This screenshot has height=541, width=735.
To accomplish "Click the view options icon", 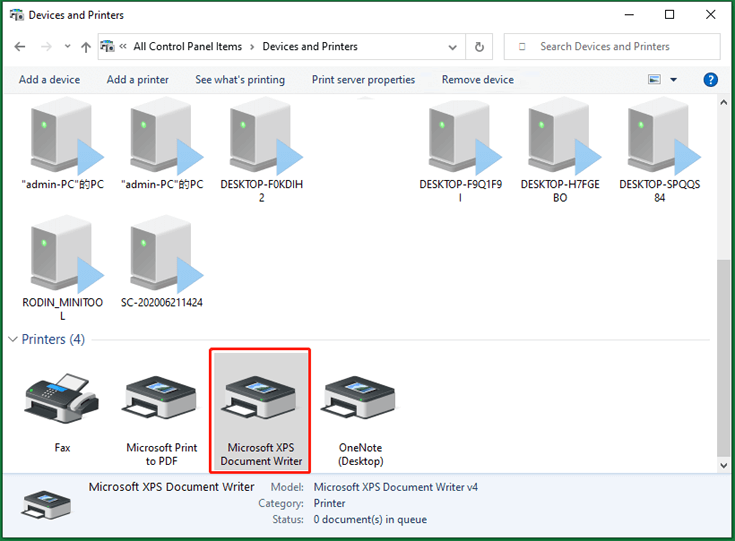I will [x=654, y=80].
